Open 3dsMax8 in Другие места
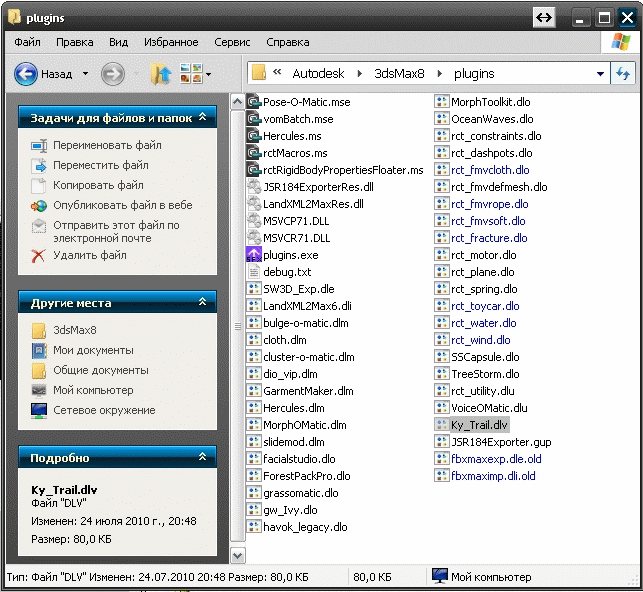 point(75,330)
